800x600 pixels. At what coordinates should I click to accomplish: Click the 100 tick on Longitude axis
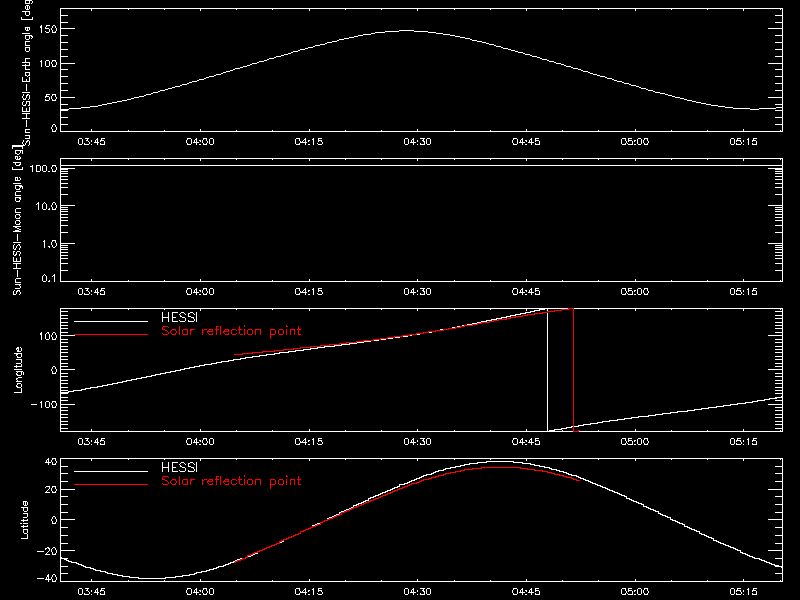[47, 336]
